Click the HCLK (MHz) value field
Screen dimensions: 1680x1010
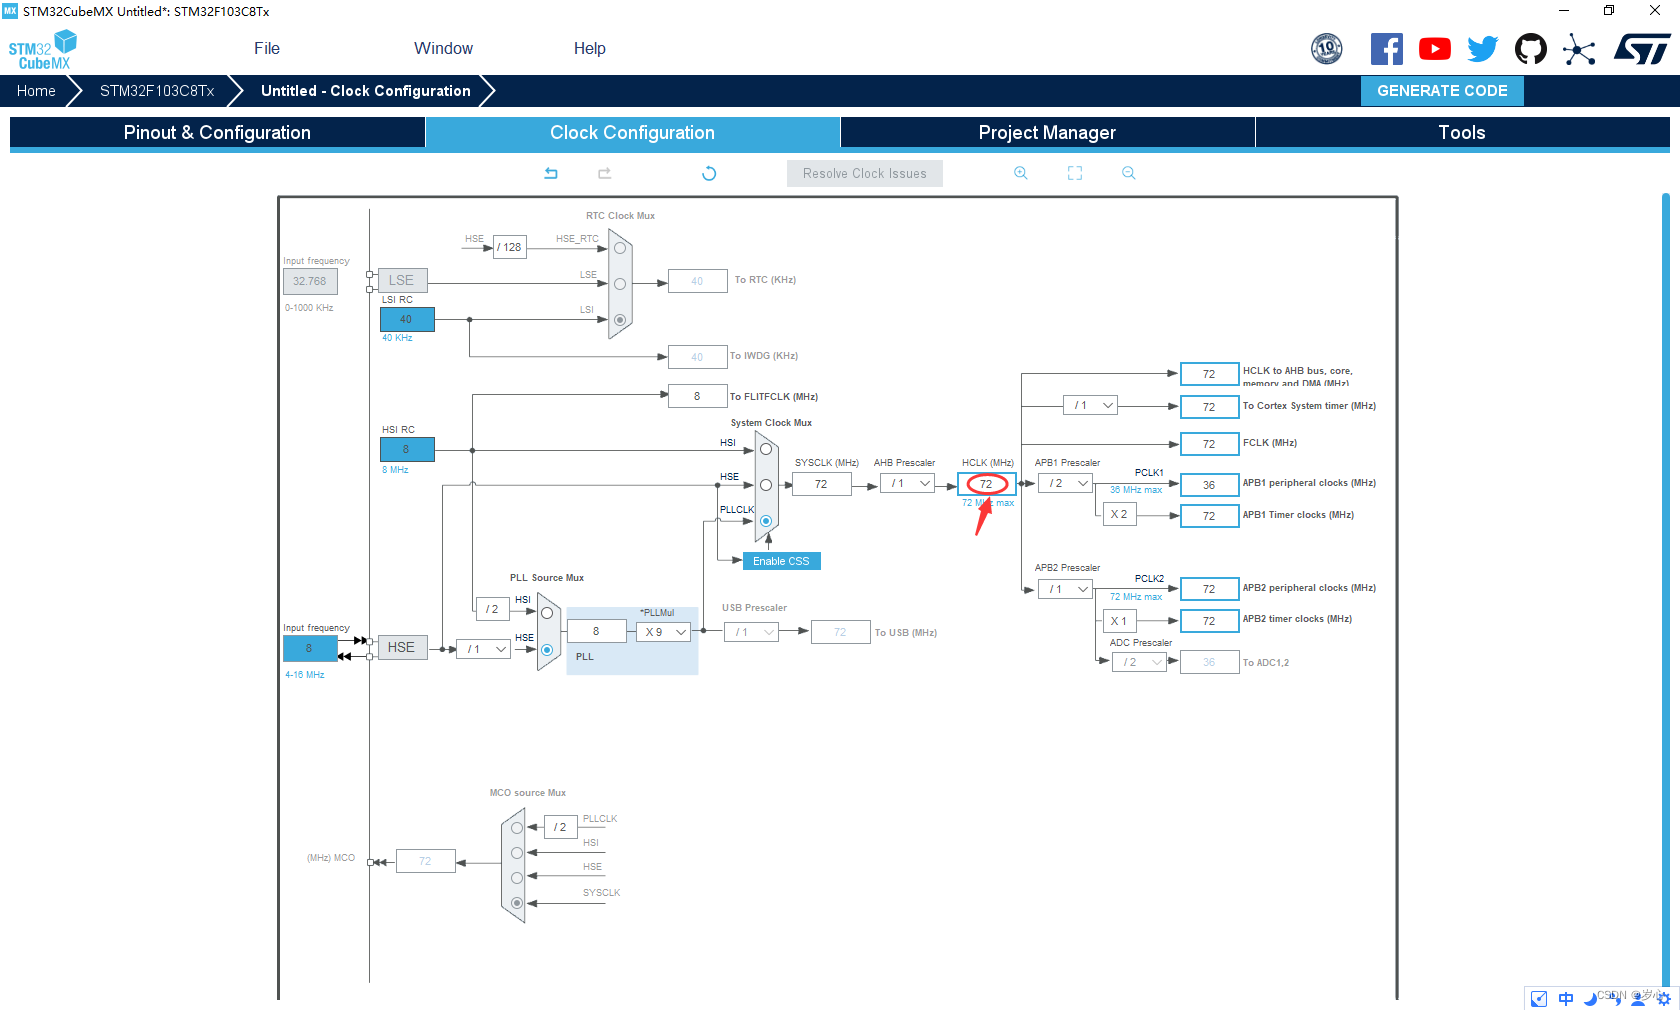[987, 484]
